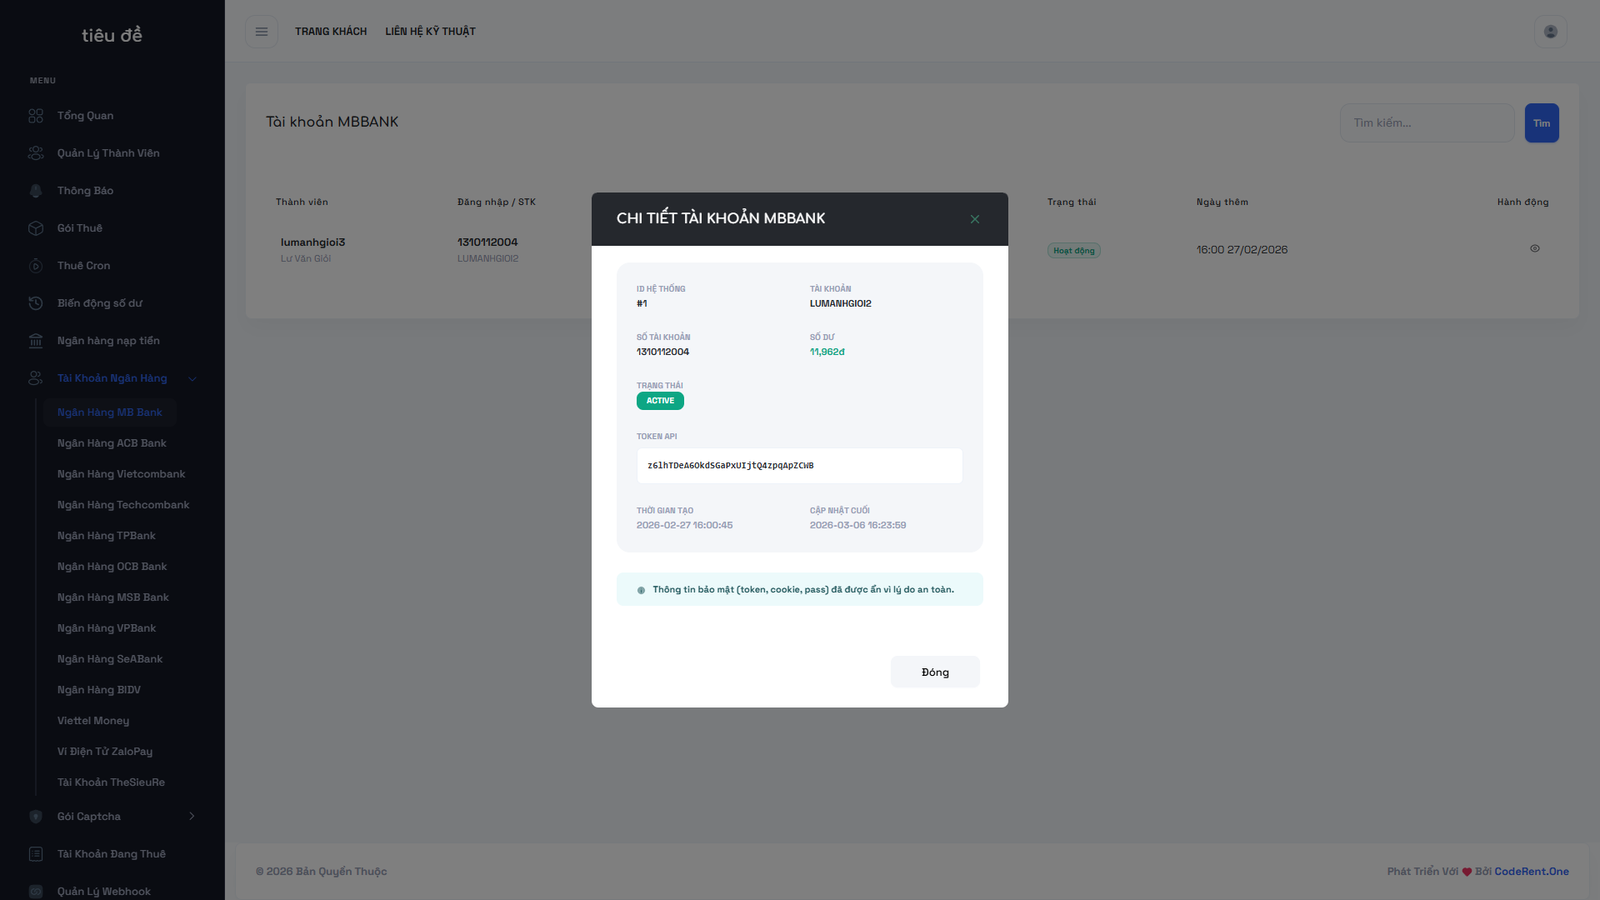Open Ngân Hàng ACB Bank page

[112, 443]
